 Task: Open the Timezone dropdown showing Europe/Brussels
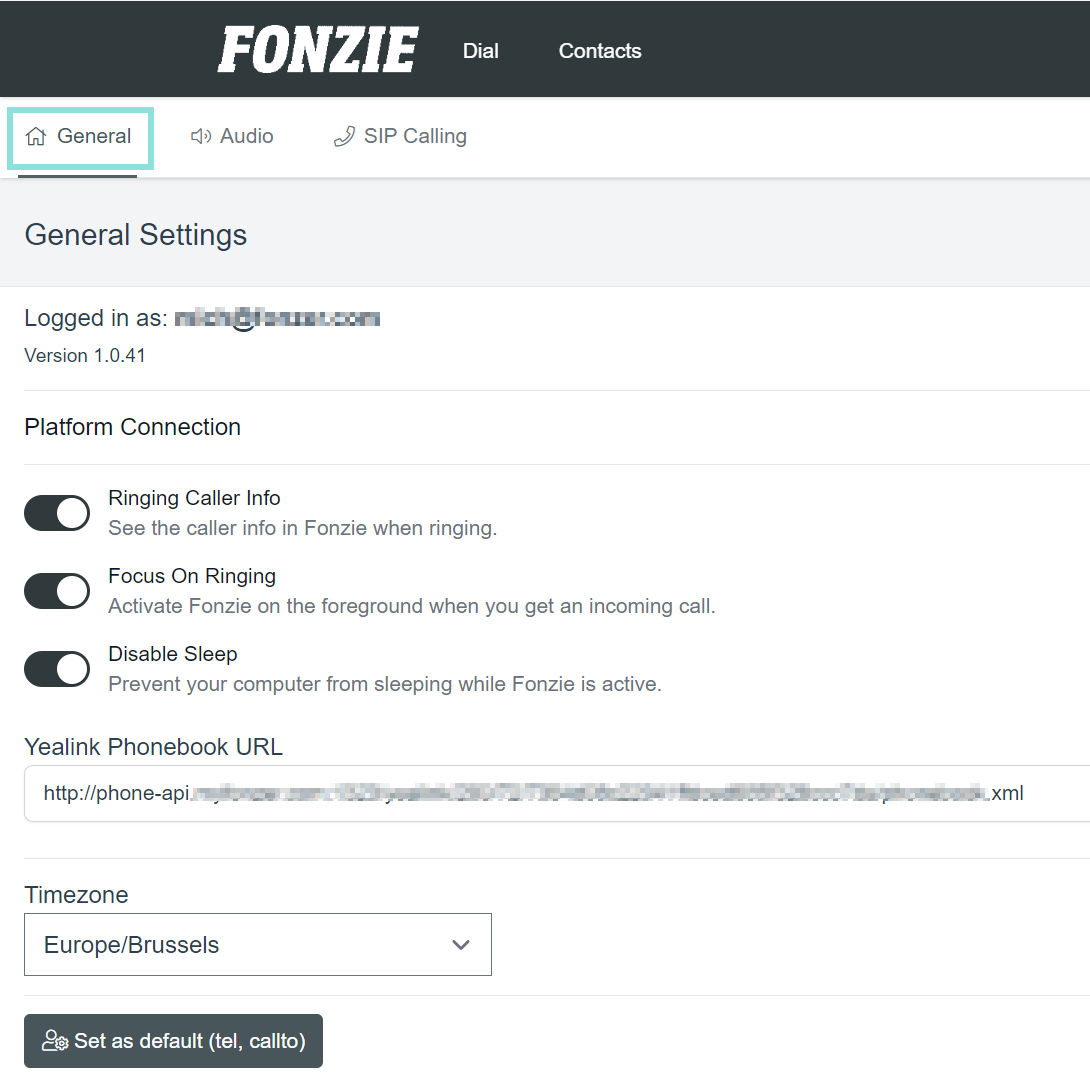(x=258, y=944)
